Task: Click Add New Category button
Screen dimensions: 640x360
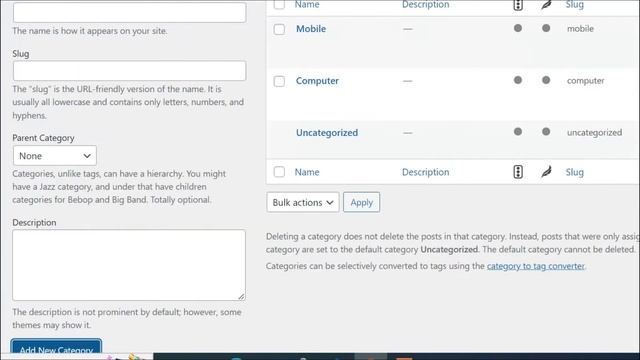Action: point(56,347)
